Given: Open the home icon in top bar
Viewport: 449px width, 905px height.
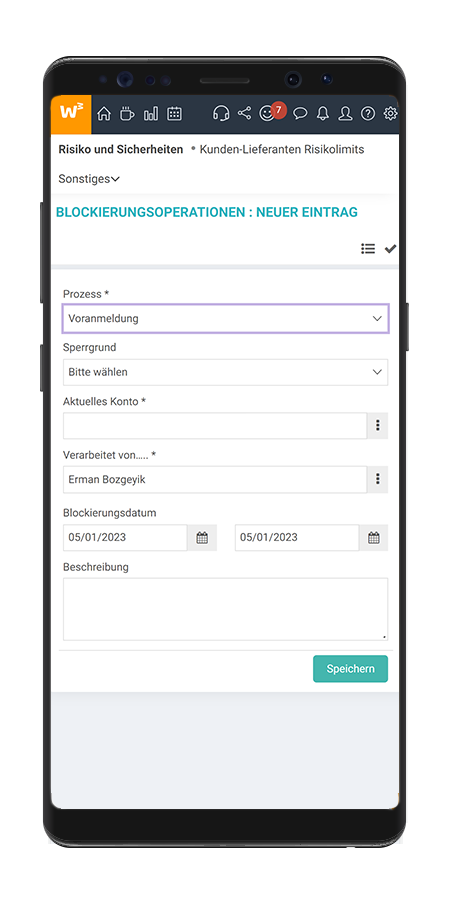Looking at the screenshot, I should pyautogui.click(x=104, y=114).
